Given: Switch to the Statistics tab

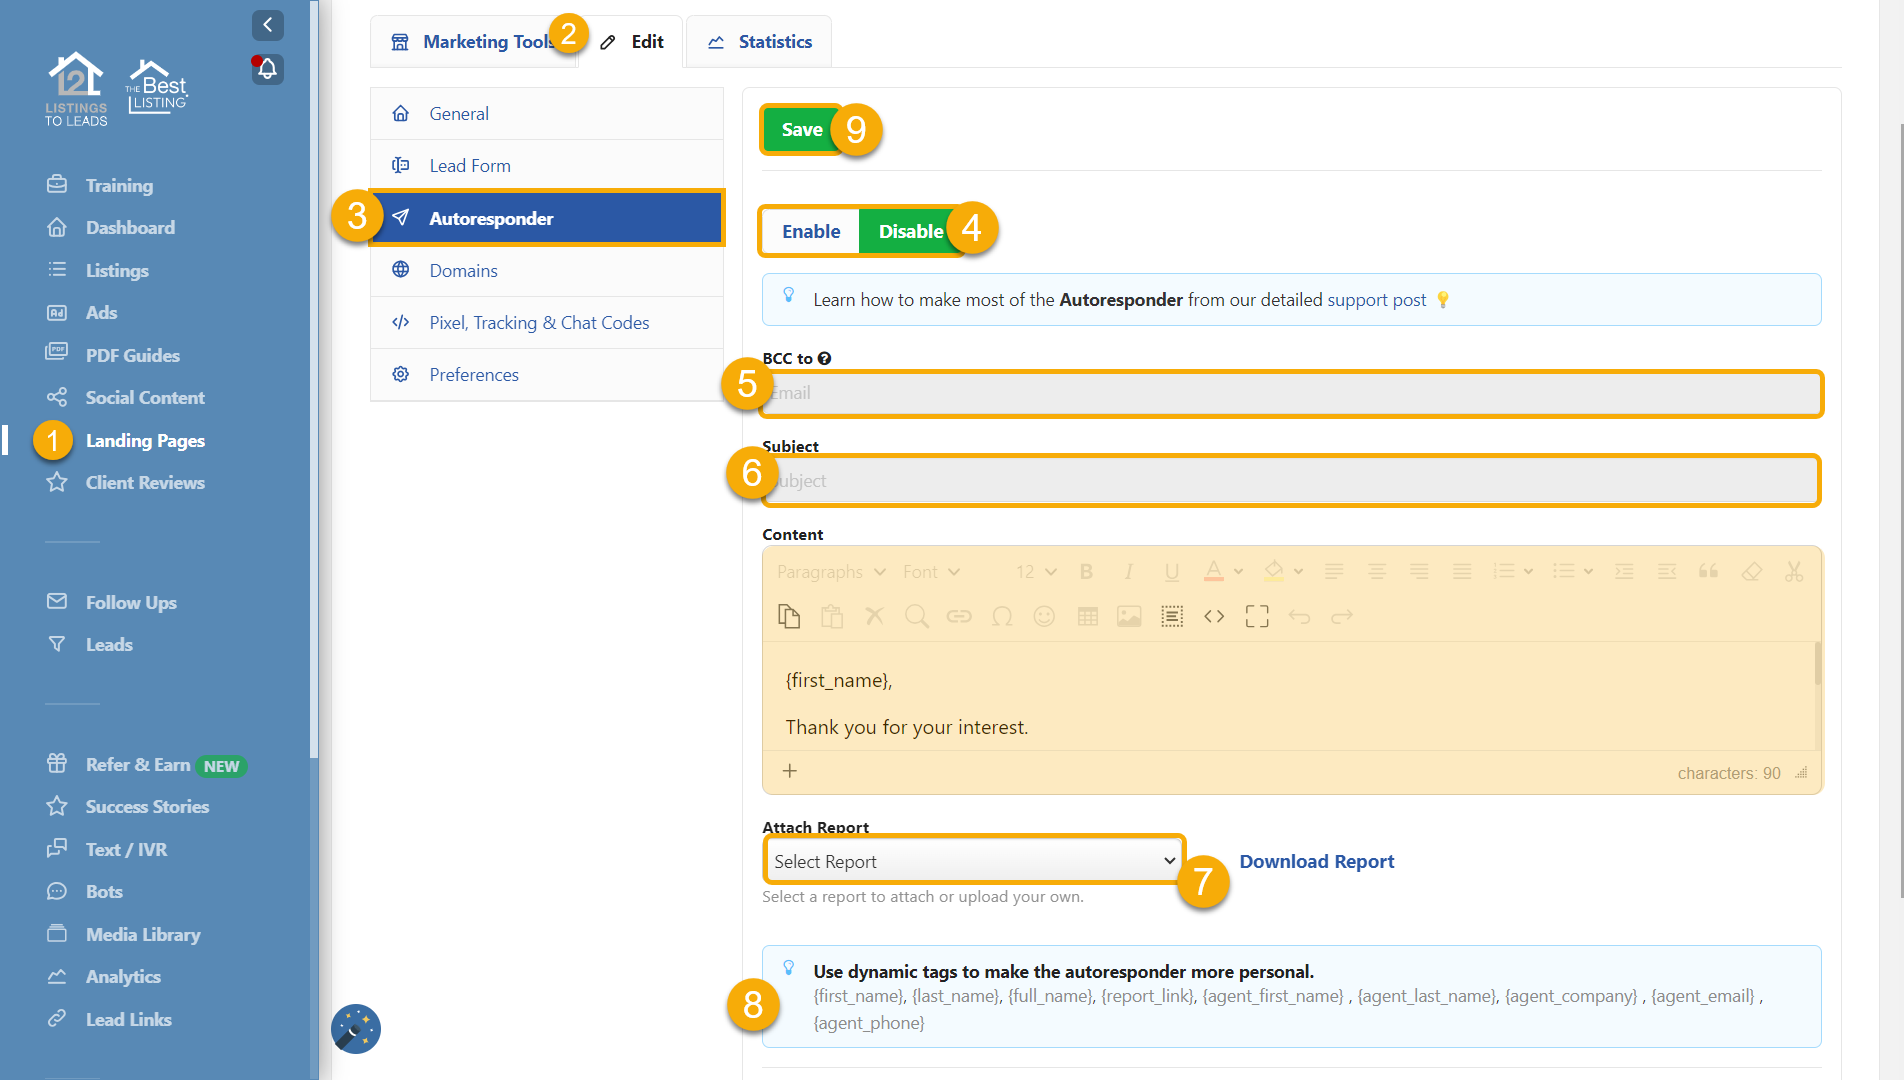Looking at the screenshot, I should pos(774,41).
